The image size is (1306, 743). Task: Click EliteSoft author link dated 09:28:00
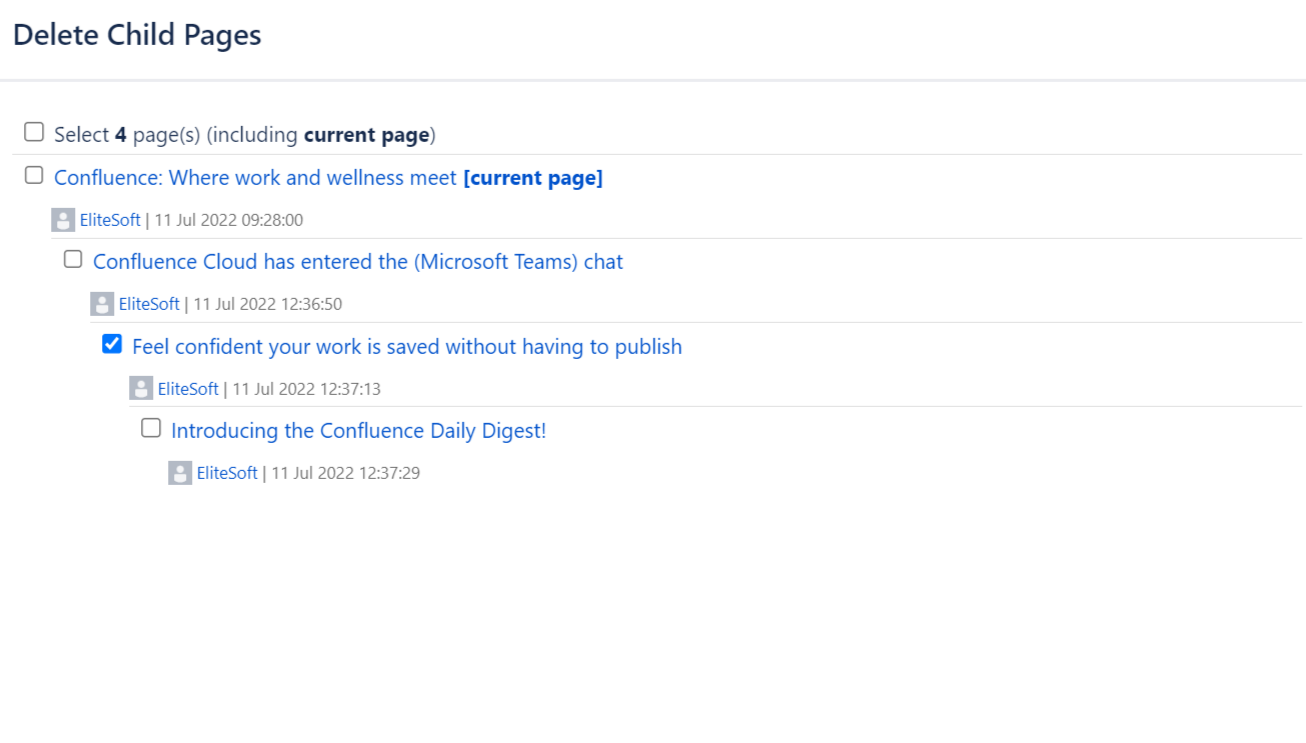tap(110, 220)
